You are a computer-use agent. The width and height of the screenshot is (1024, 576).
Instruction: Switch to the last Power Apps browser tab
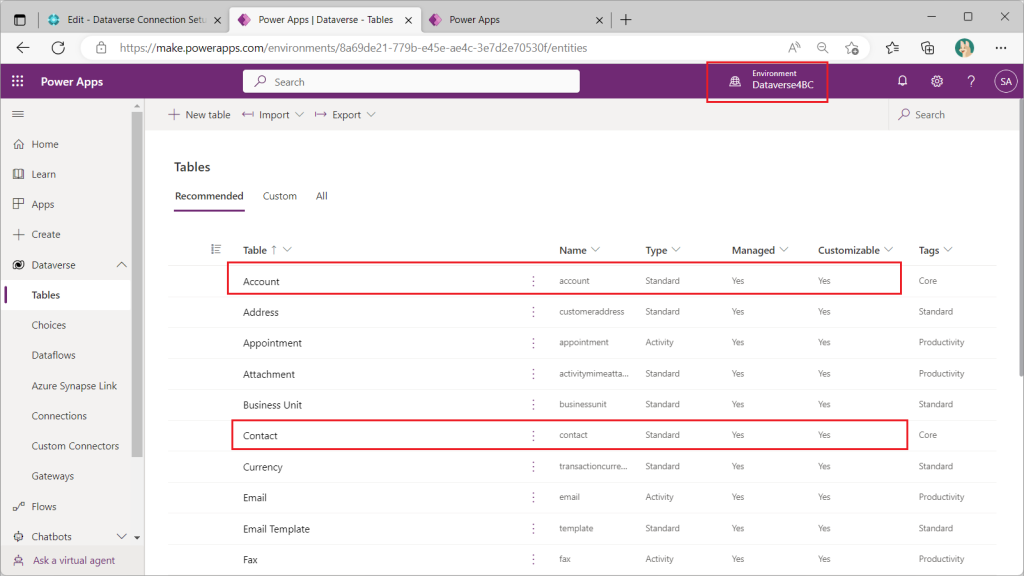coord(516,20)
